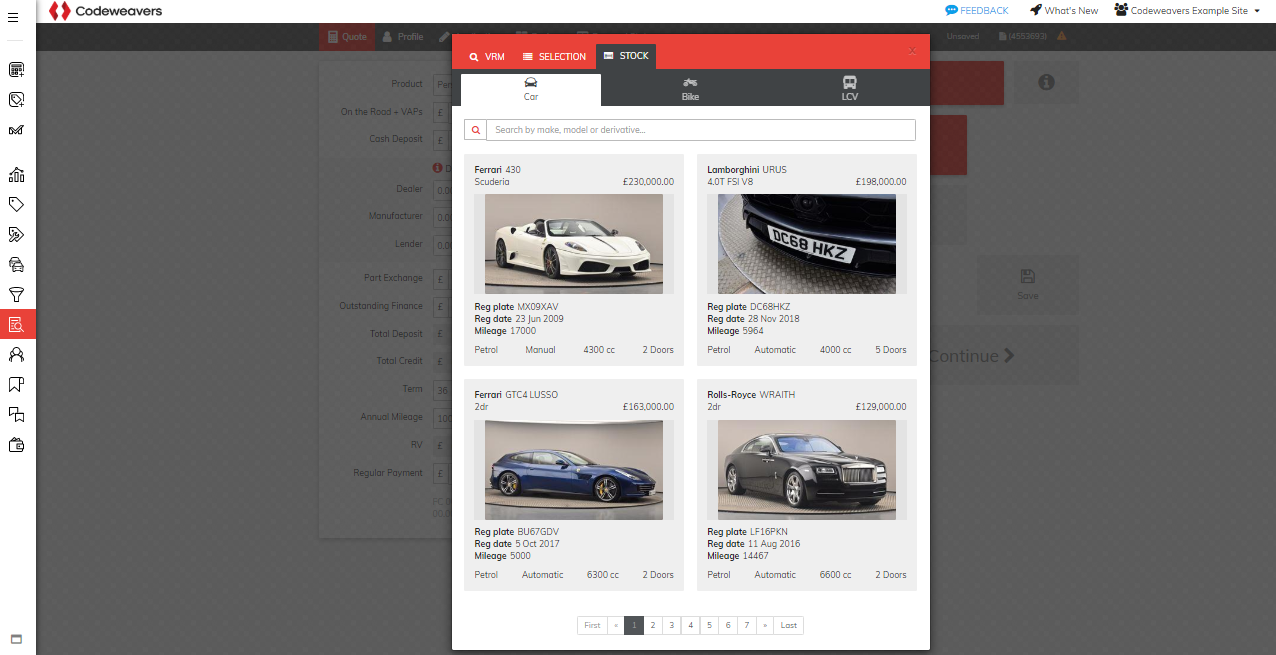Viewport: 1276px width, 655px height.
Task: Click the bar chart icon in the sidebar
Action: pos(16,175)
